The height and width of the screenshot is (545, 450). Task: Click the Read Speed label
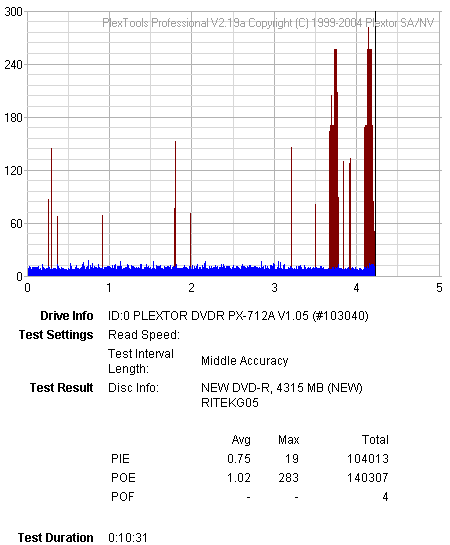coord(144,335)
